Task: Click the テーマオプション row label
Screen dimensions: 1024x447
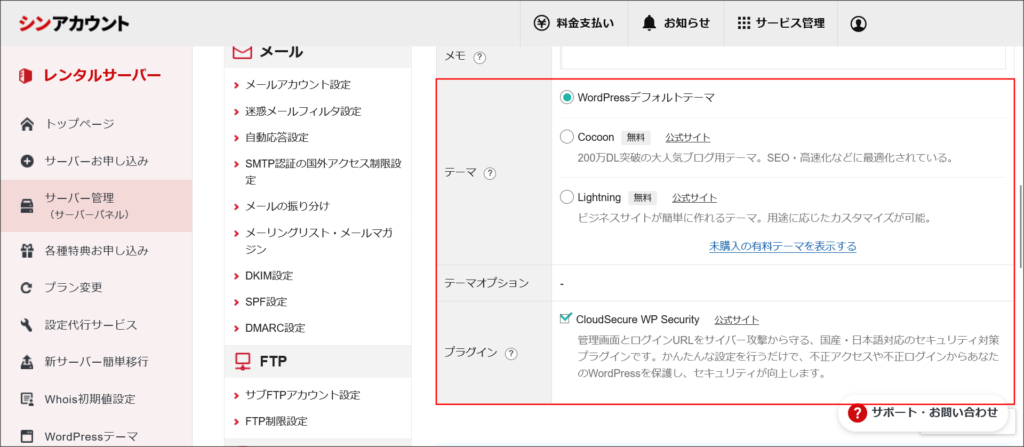Action: [x=487, y=284]
